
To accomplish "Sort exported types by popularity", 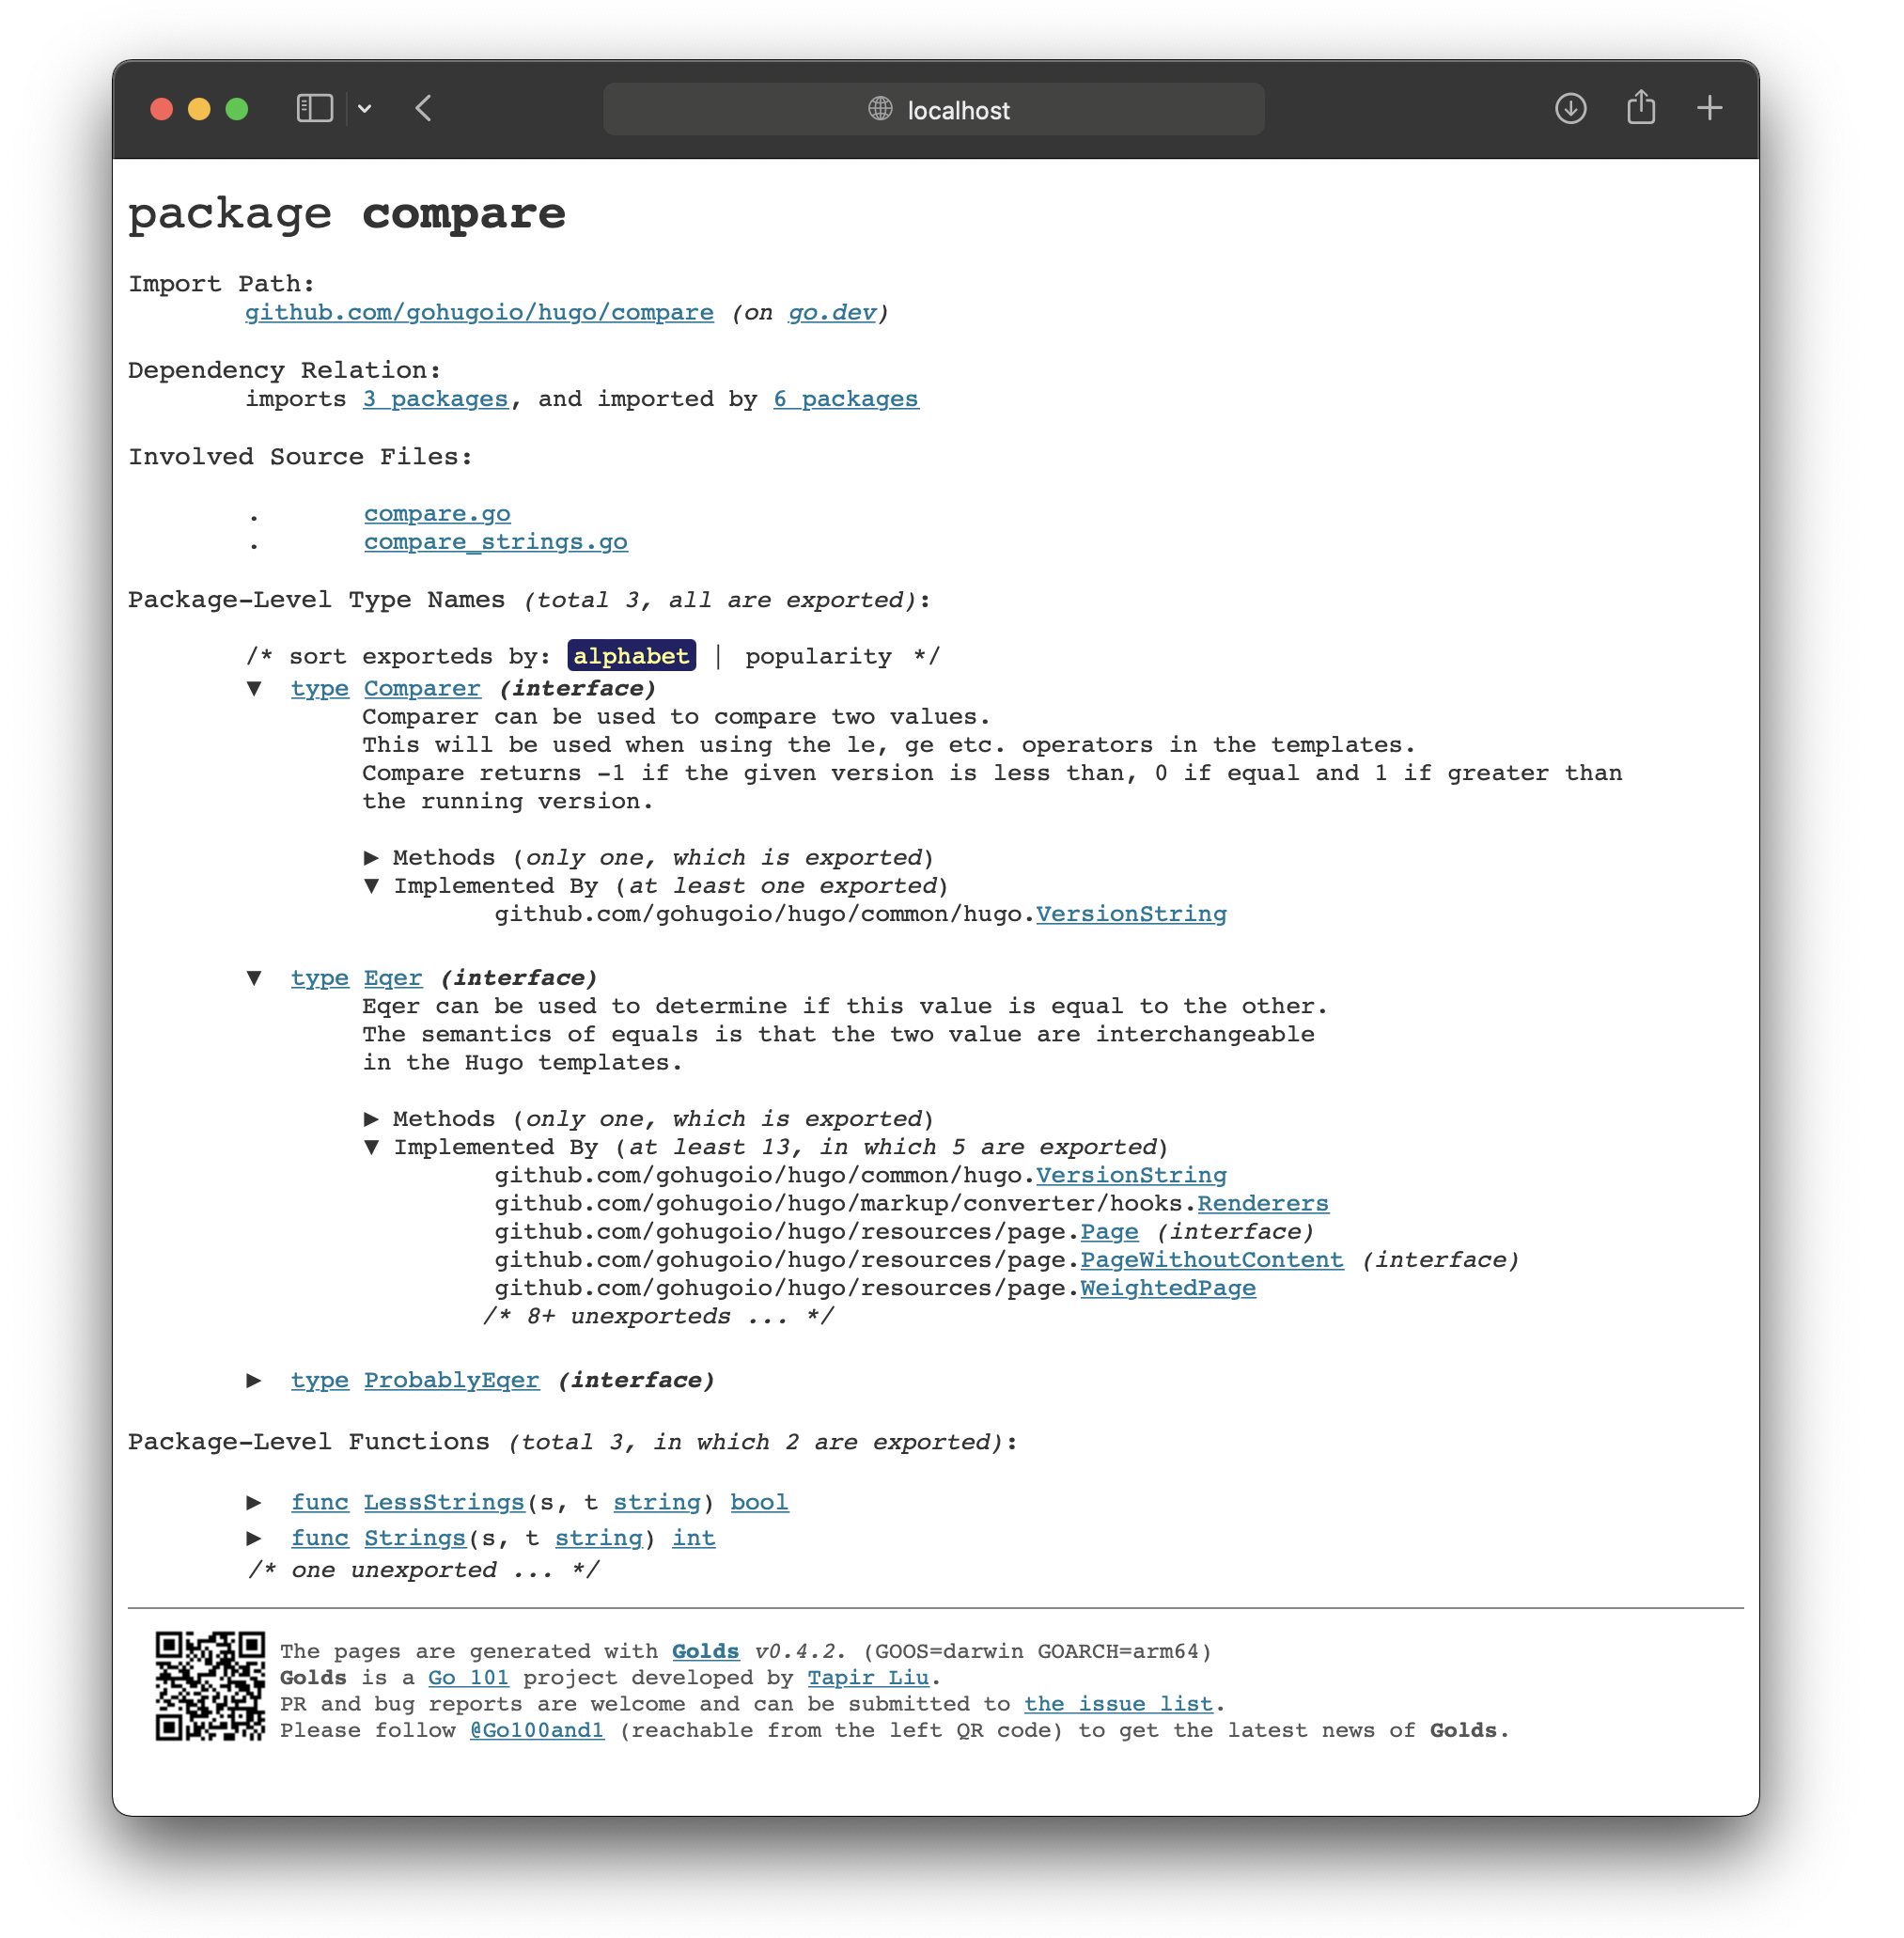I will (x=817, y=656).
